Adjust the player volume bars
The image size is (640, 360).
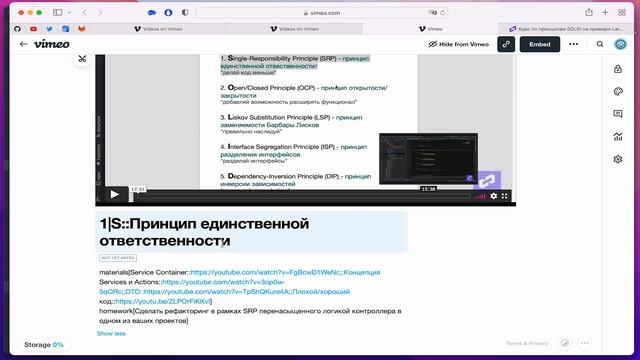coord(480,196)
